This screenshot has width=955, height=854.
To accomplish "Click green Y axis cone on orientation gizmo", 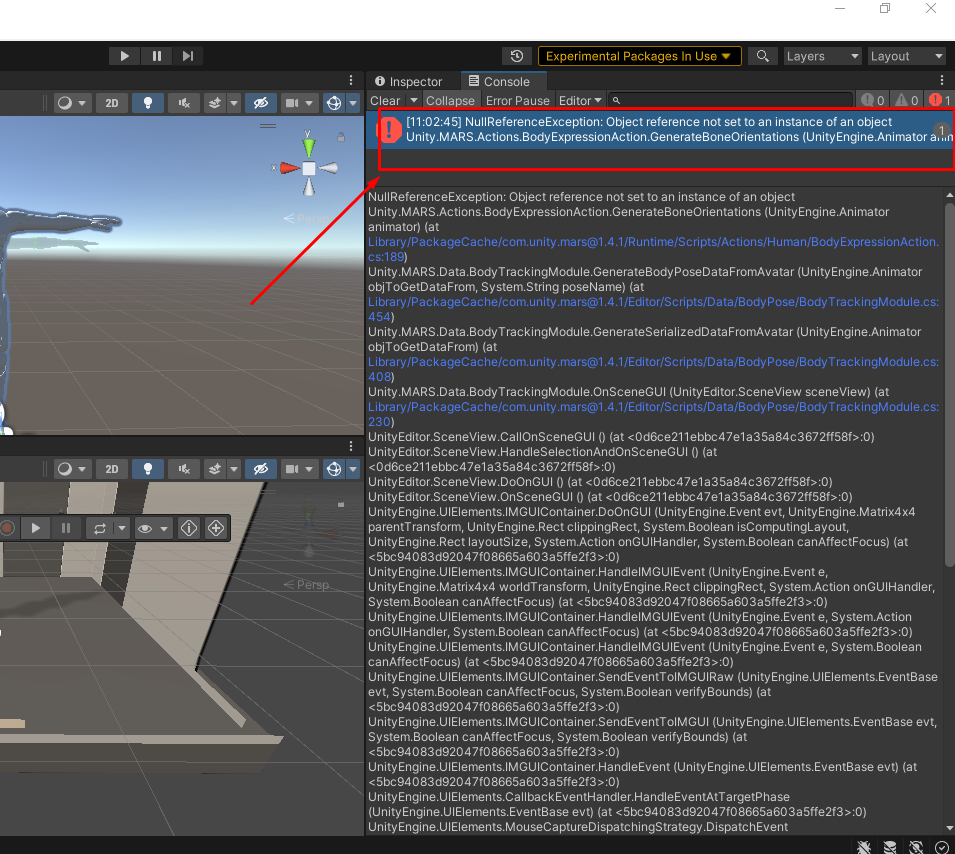I will pos(309,147).
